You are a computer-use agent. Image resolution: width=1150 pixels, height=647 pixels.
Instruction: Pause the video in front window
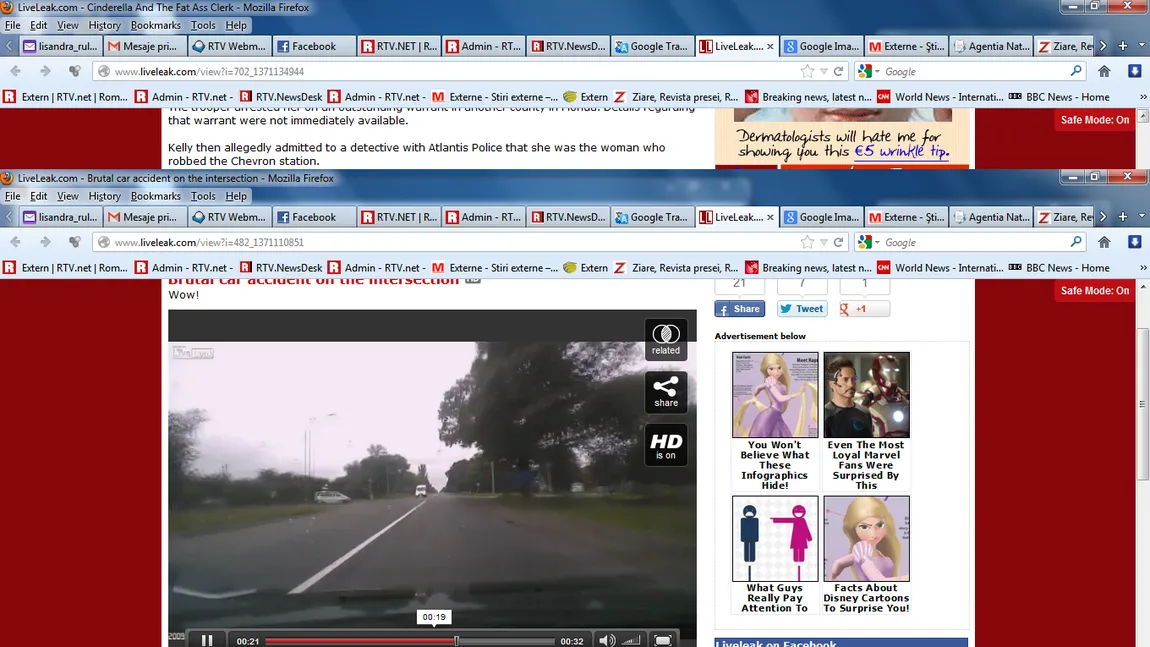point(207,640)
